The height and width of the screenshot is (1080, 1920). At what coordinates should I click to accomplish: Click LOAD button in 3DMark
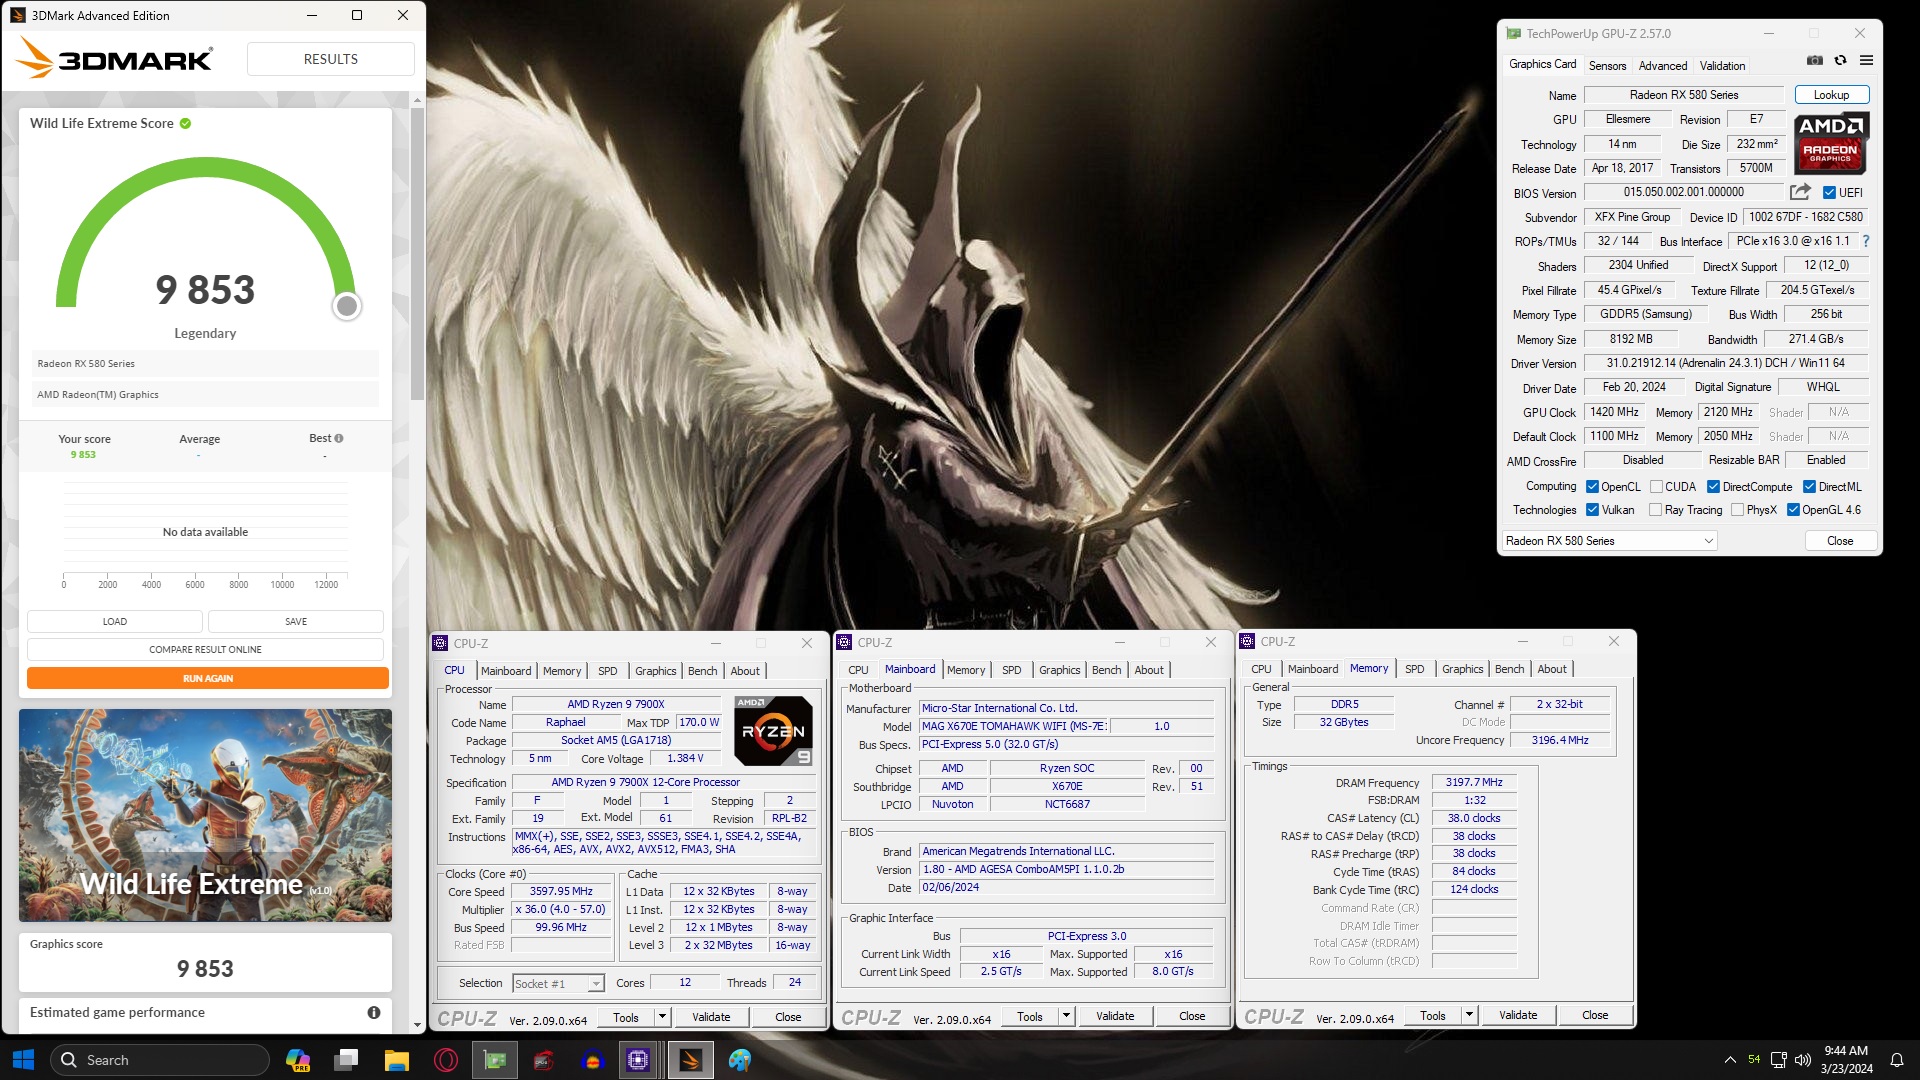click(114, 621)
